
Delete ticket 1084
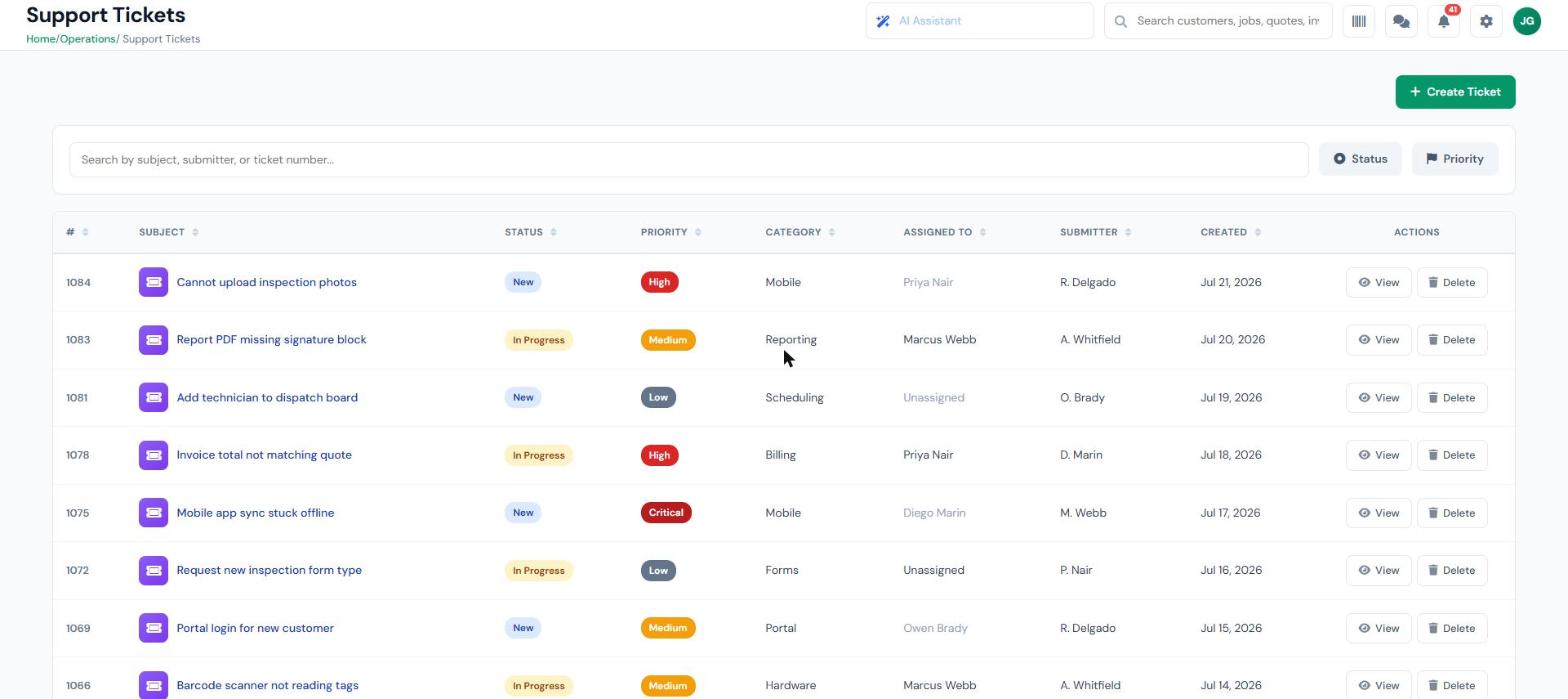[x=1452, y=282]
